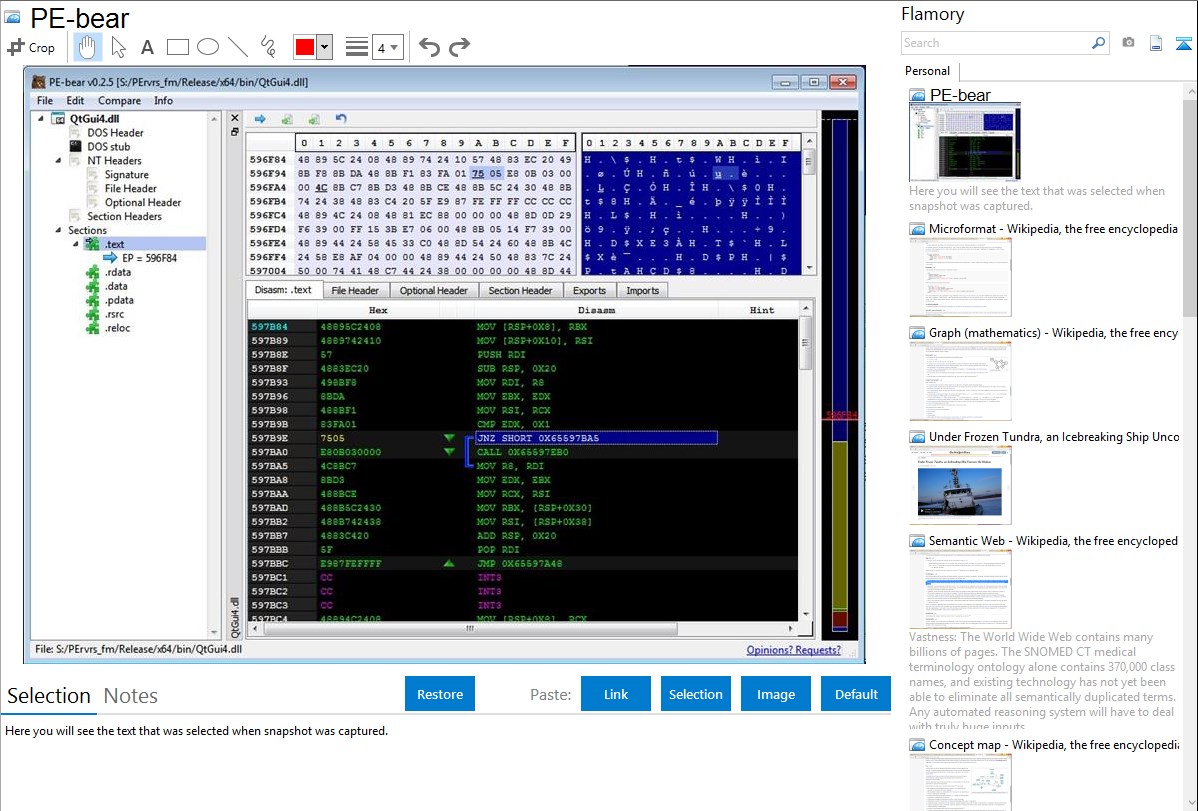The height and width of the screenshot is (811, 1198).
Task: Open the Imports tab
Action: (643, 290)
